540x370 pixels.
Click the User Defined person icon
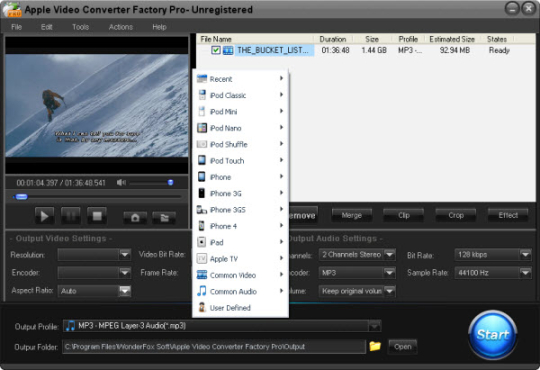point(202,307)
